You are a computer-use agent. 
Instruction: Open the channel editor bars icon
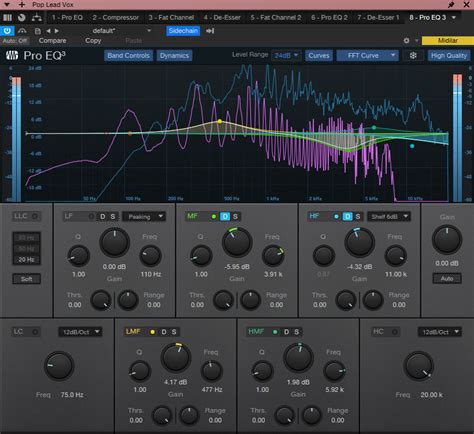[x=7, y=18]
